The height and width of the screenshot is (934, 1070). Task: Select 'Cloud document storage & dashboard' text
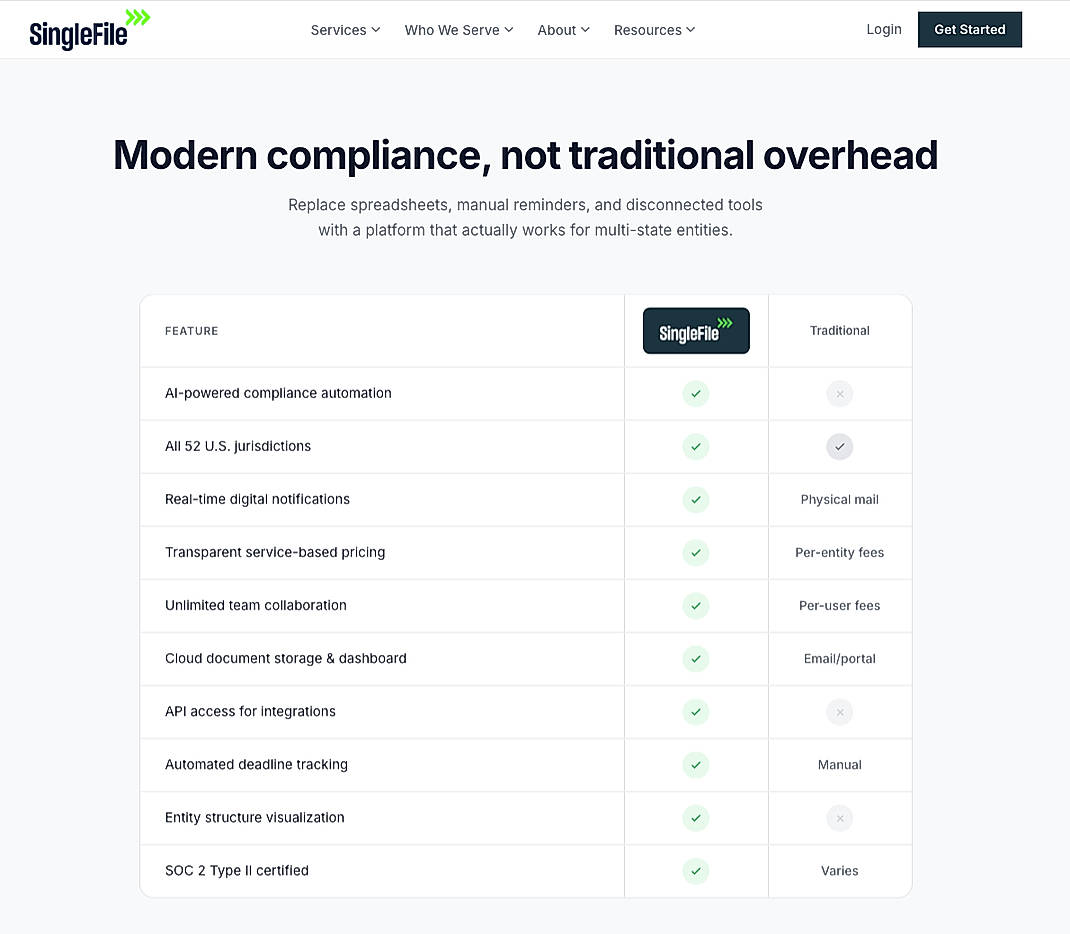pyautogui.click(x=286, y=658)
